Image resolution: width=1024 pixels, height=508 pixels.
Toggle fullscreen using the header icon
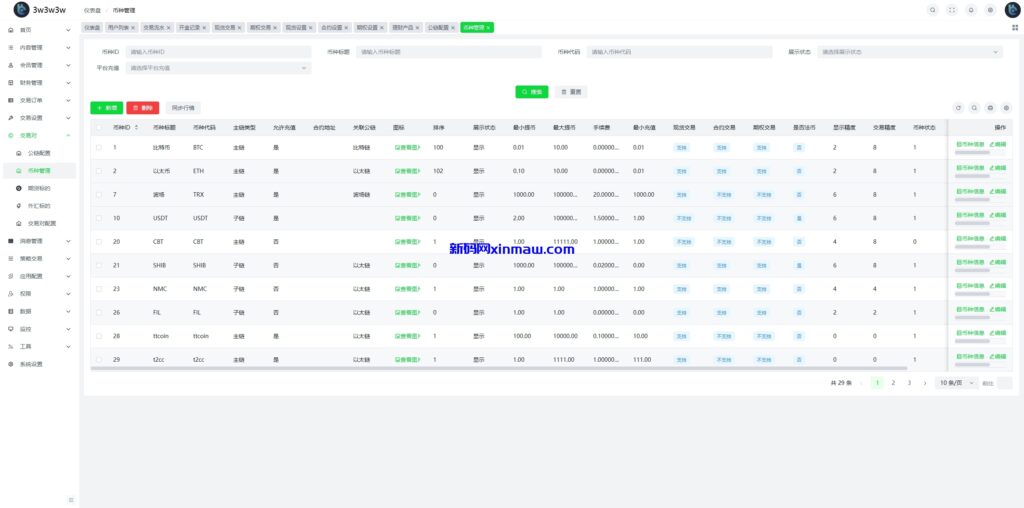(x=952, y=10)
